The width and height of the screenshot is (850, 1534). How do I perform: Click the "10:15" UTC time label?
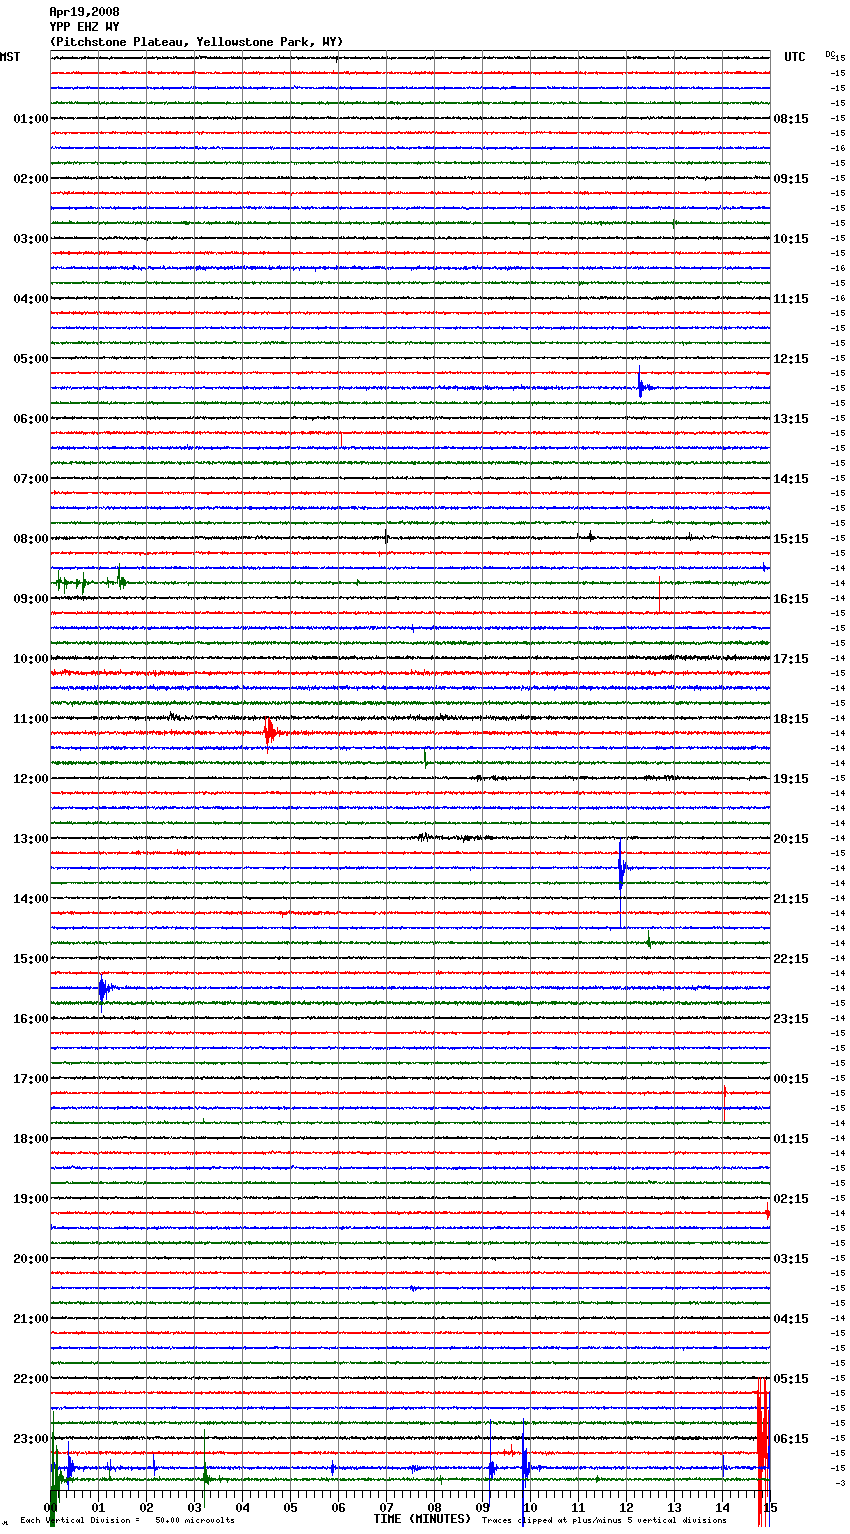click(791, 239)
